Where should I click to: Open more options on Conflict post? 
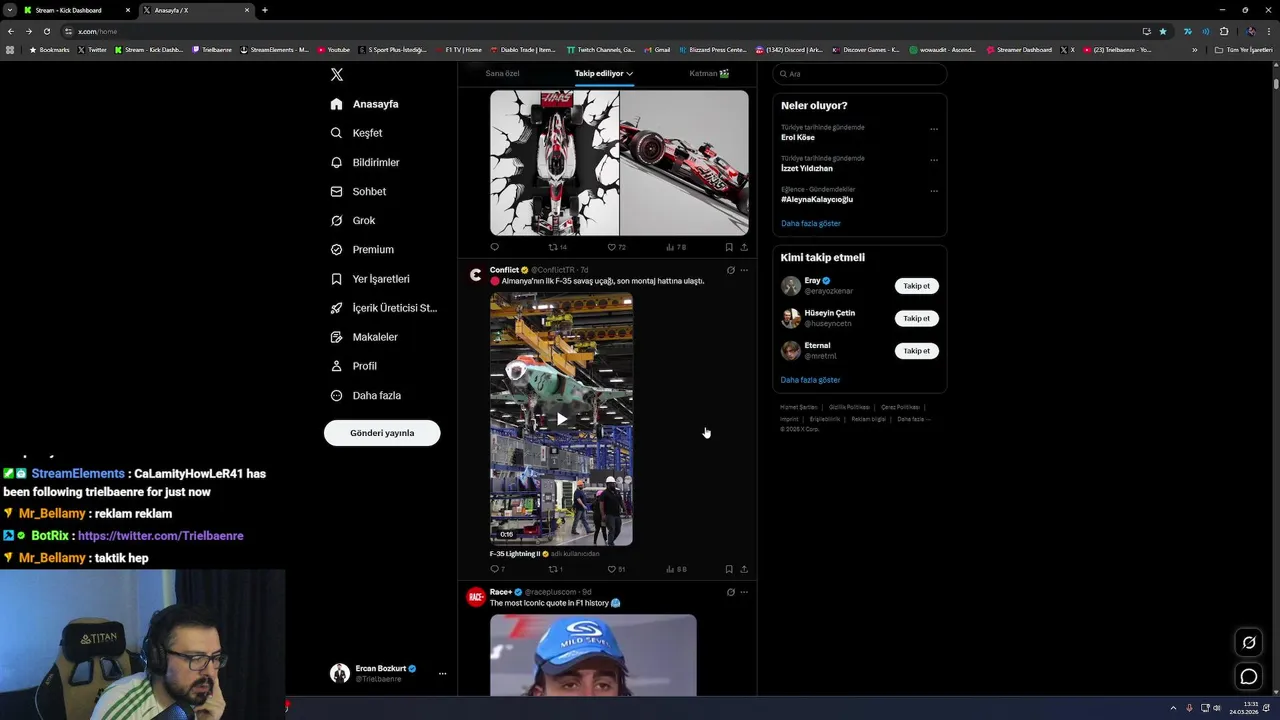point(744,270)
